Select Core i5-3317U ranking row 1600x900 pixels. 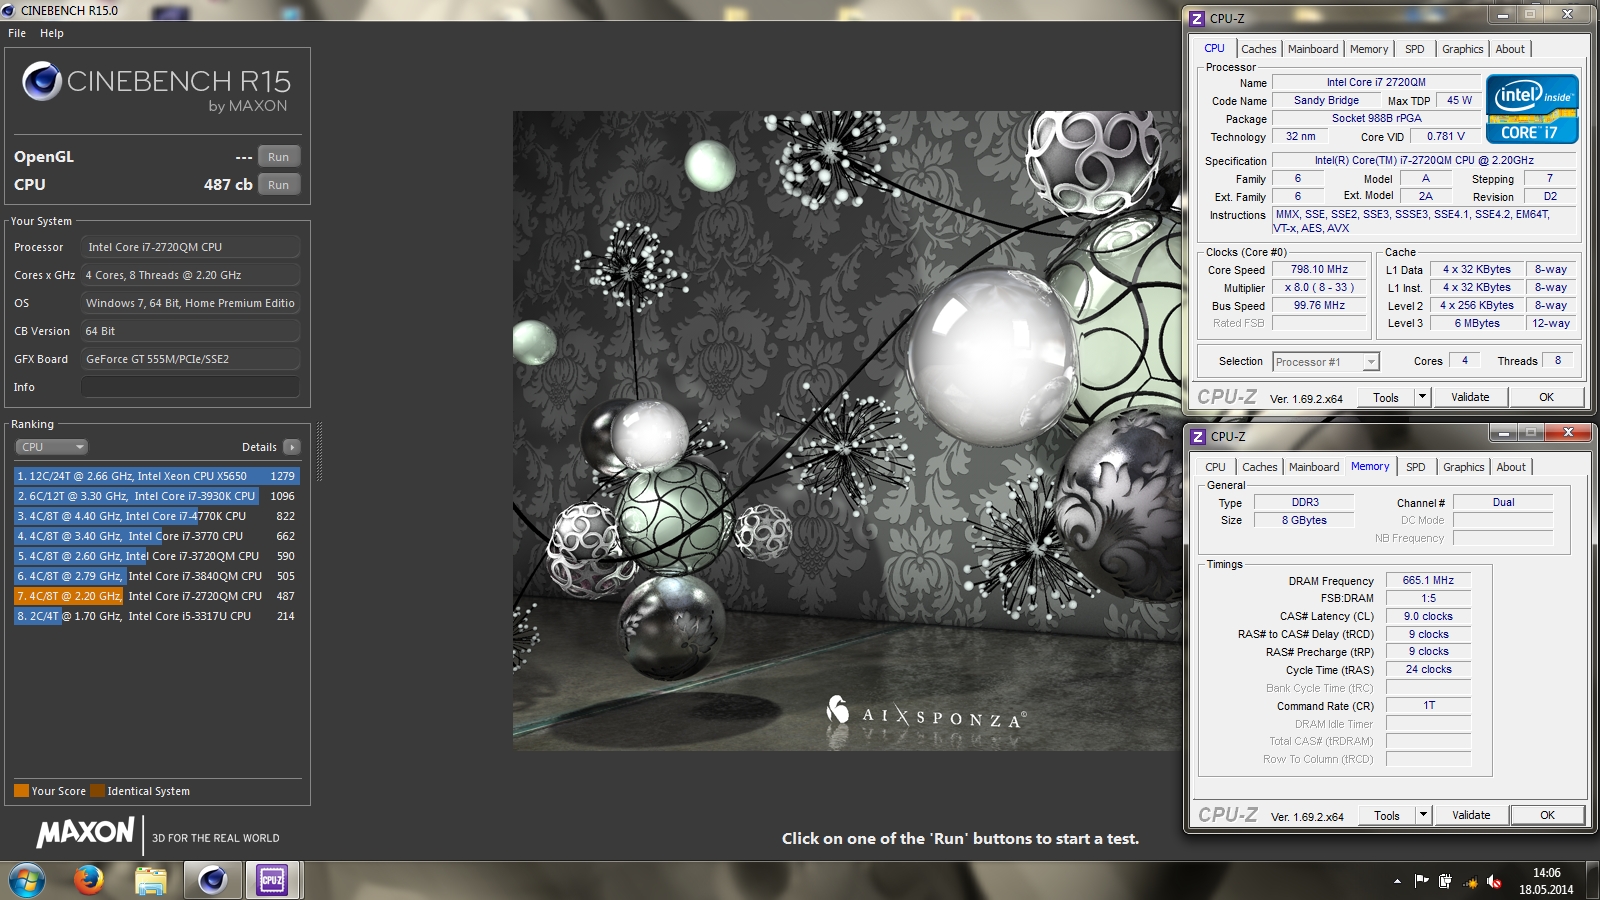(x=157, y=616)
